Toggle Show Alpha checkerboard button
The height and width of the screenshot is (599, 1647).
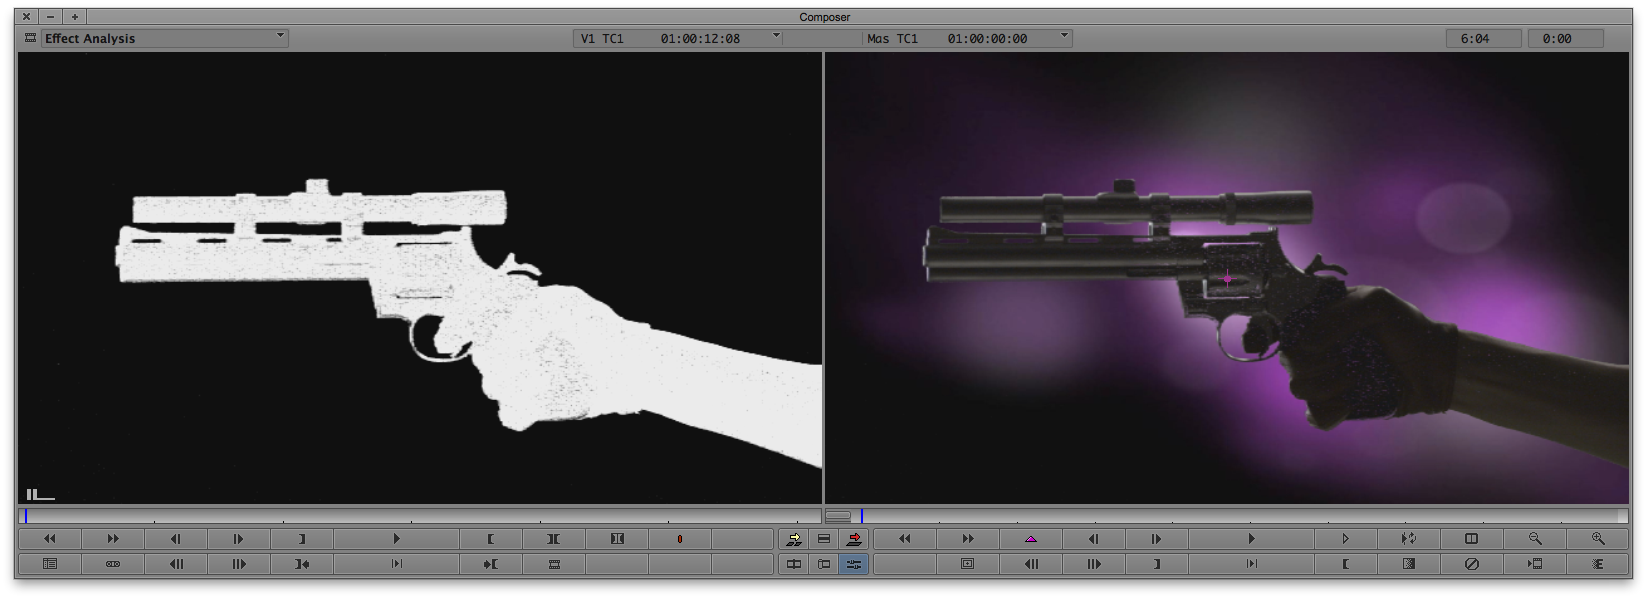pyautogui.click(x=1408, y=564)
